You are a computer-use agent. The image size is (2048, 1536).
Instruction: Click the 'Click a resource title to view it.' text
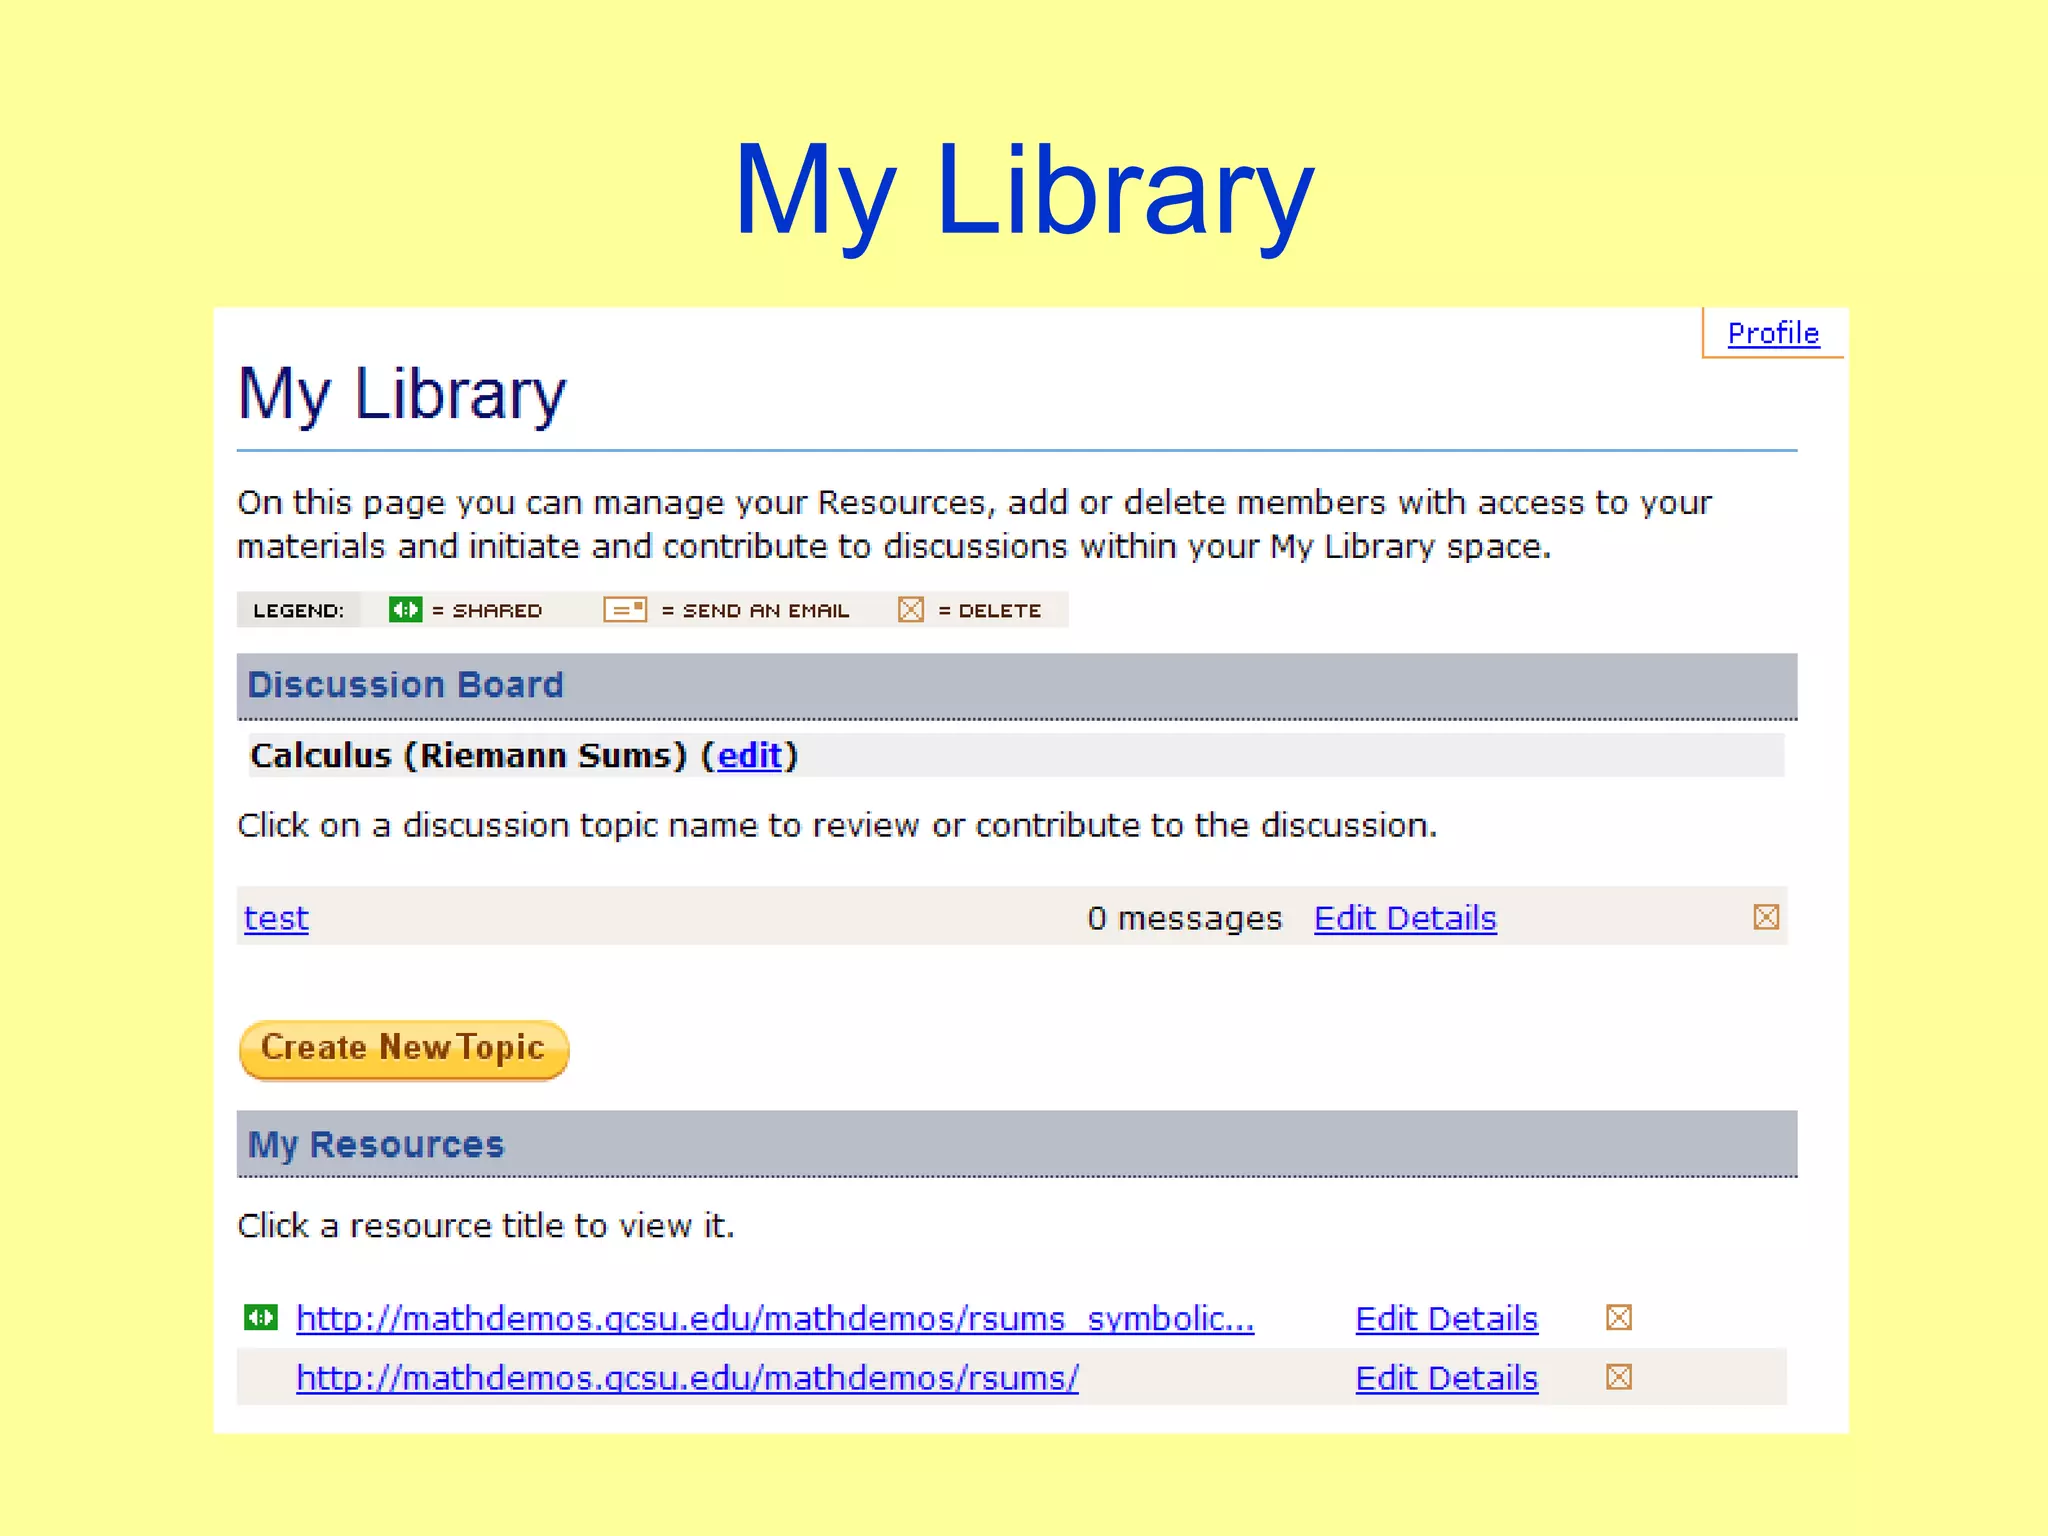(x=486, y=1225)
